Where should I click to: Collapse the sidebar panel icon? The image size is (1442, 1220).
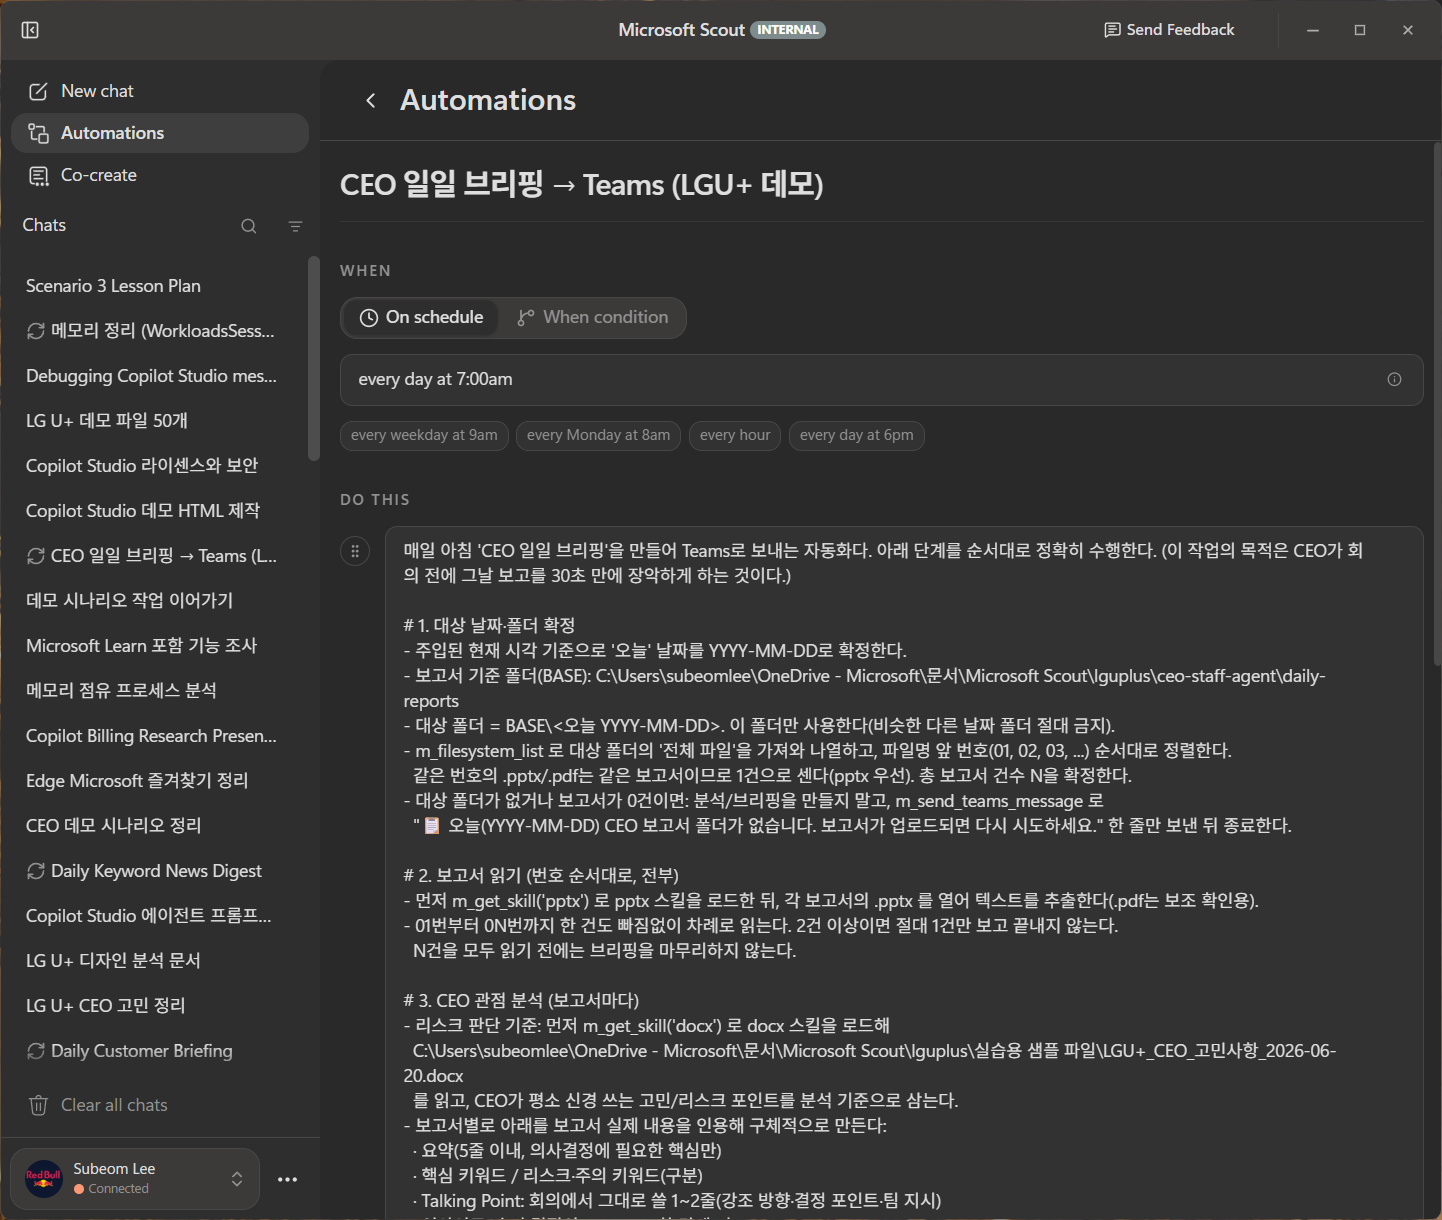click(30, 30)
